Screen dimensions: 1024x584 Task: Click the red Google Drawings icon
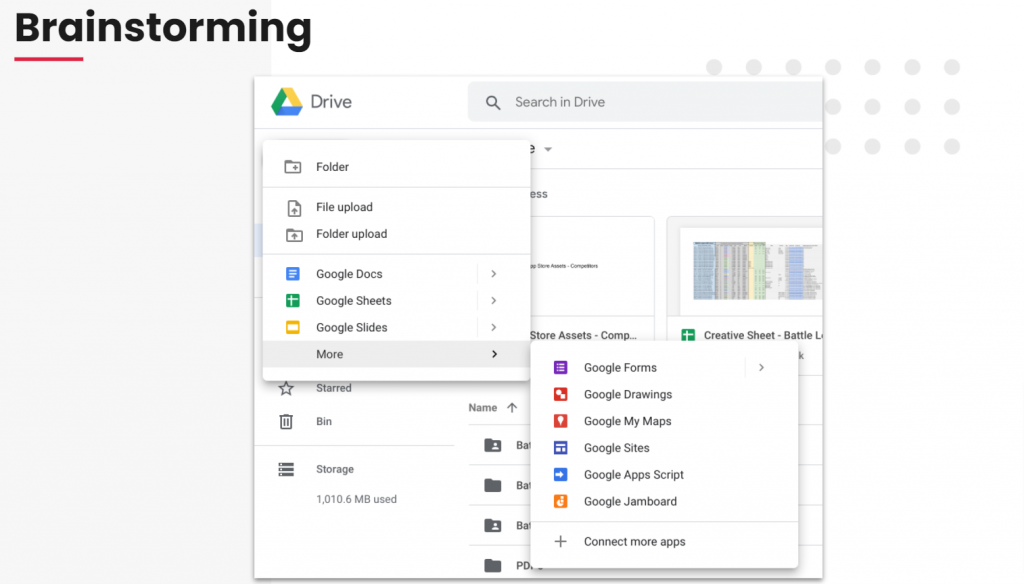(x=560, y=395)
